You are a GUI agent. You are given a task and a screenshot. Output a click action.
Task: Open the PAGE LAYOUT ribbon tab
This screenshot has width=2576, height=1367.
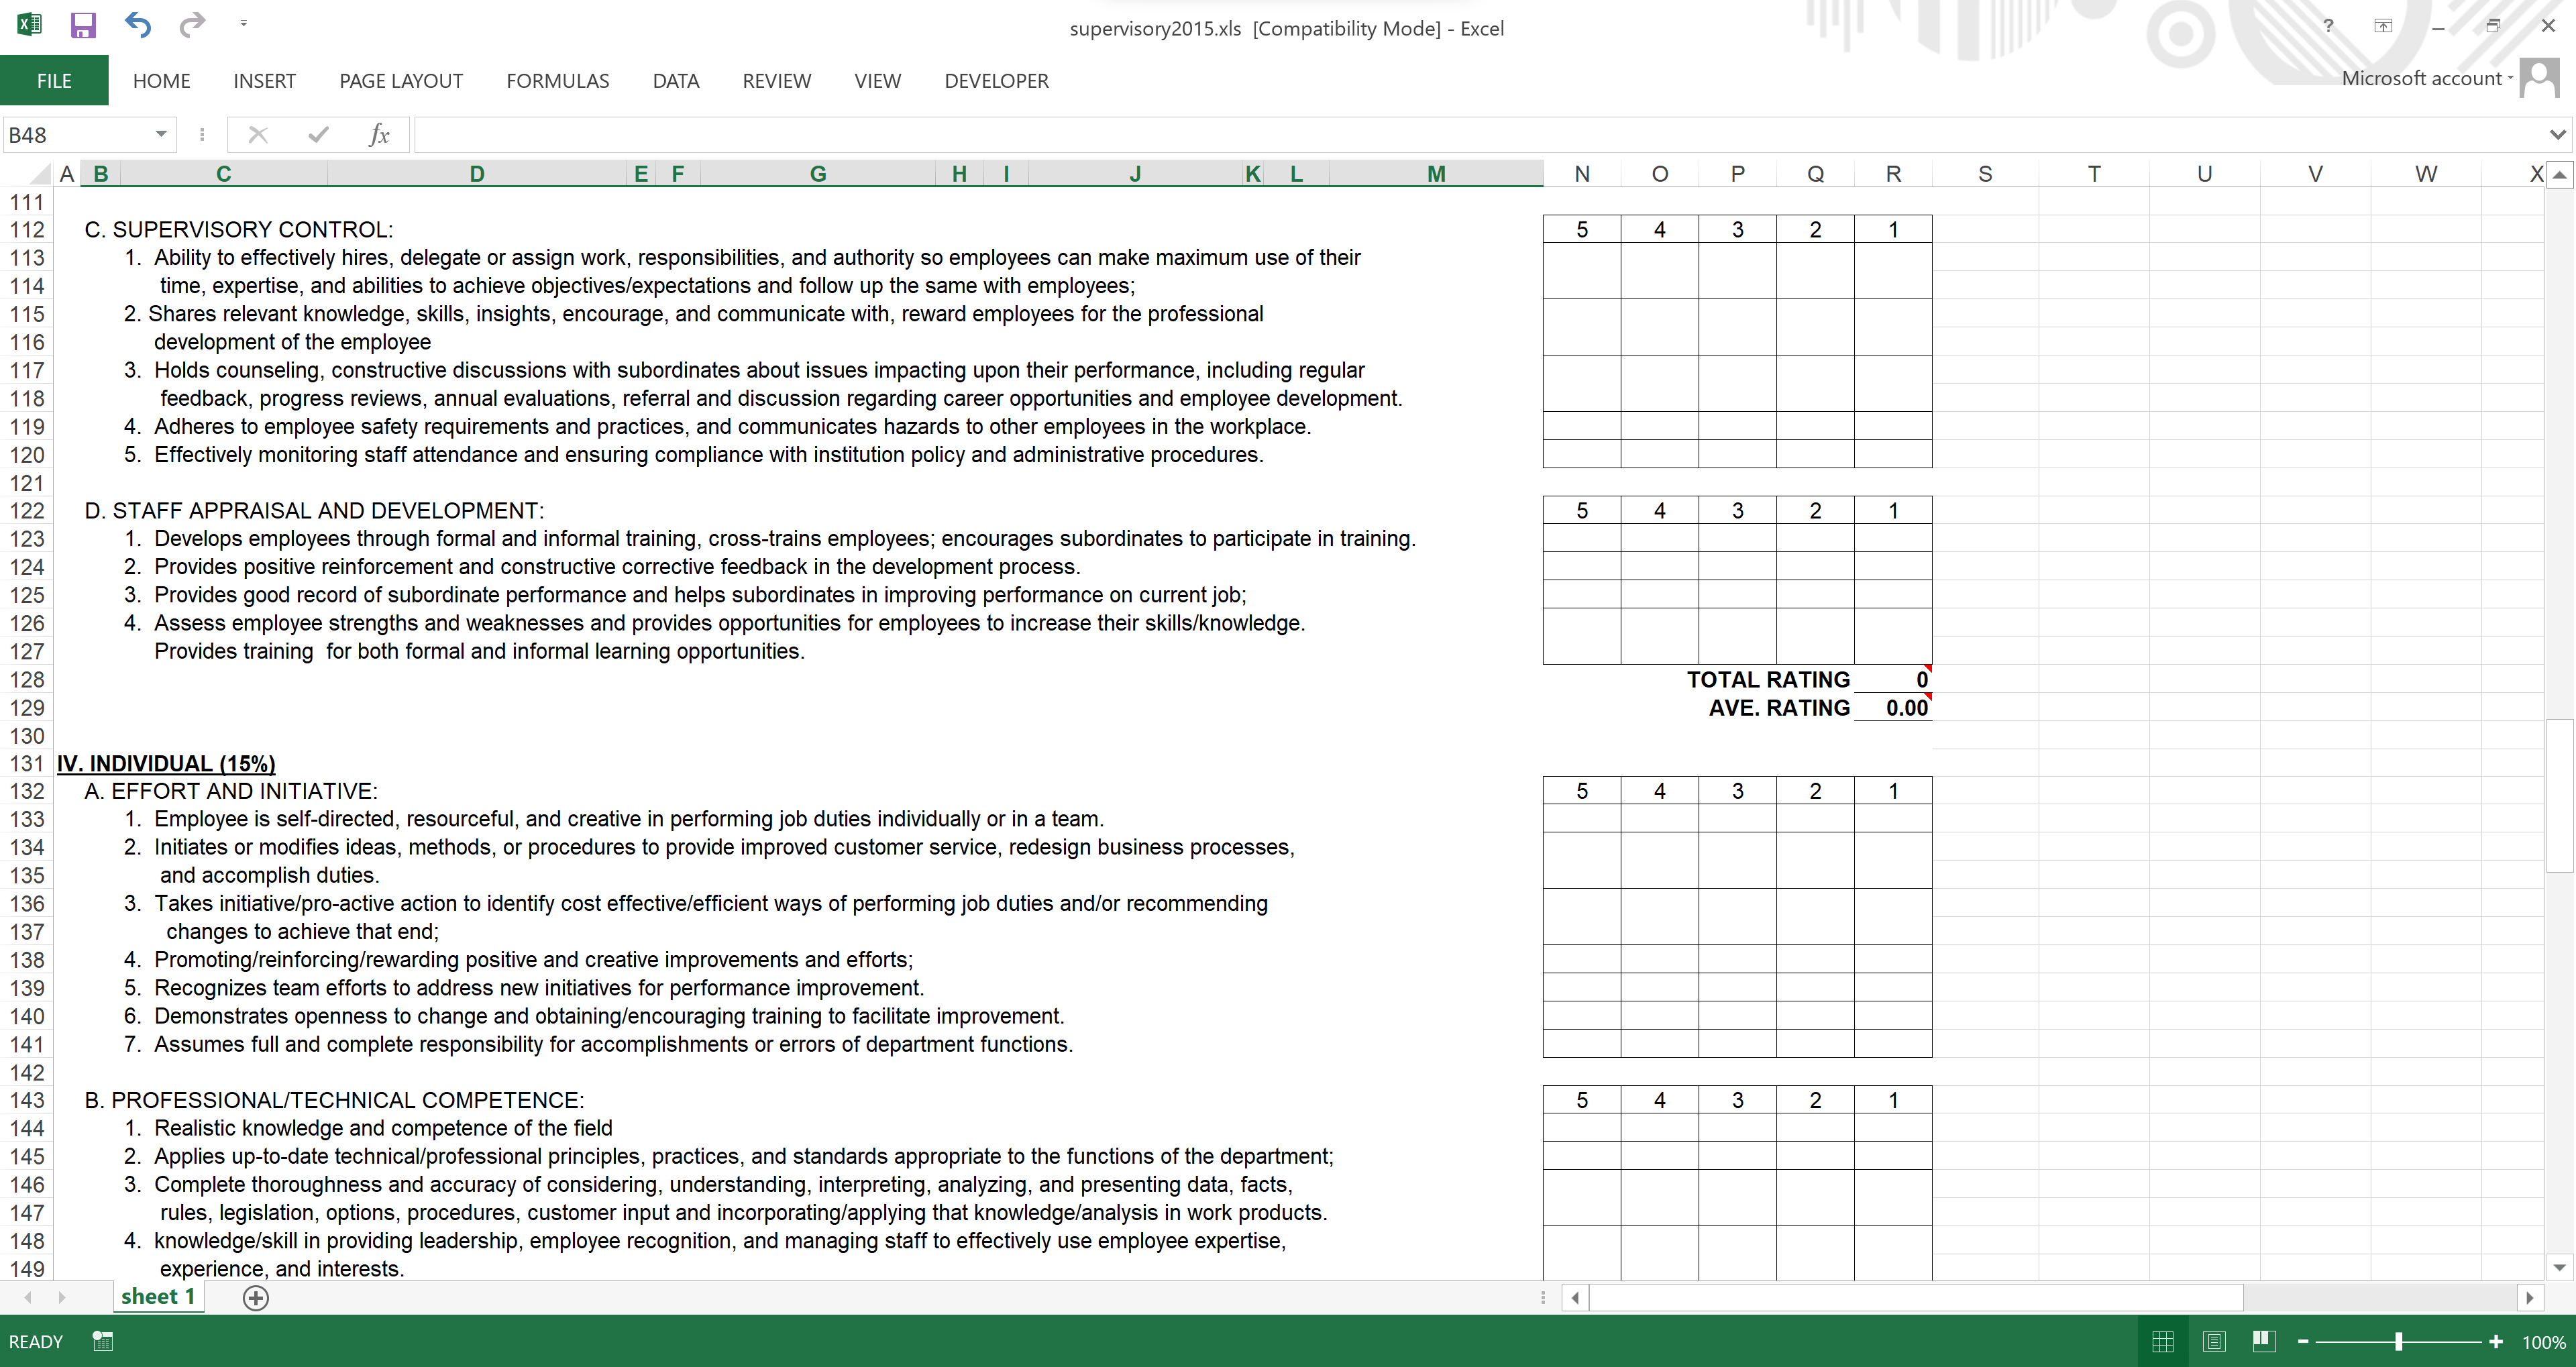point(400,81)
